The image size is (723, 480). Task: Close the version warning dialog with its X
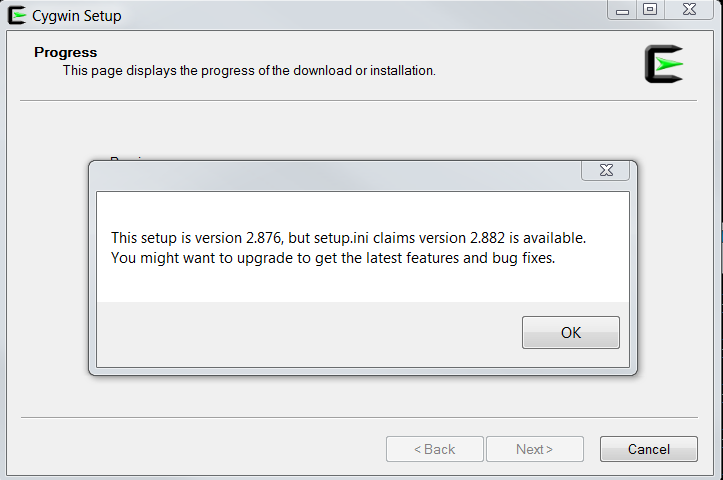tap(605, 171)
